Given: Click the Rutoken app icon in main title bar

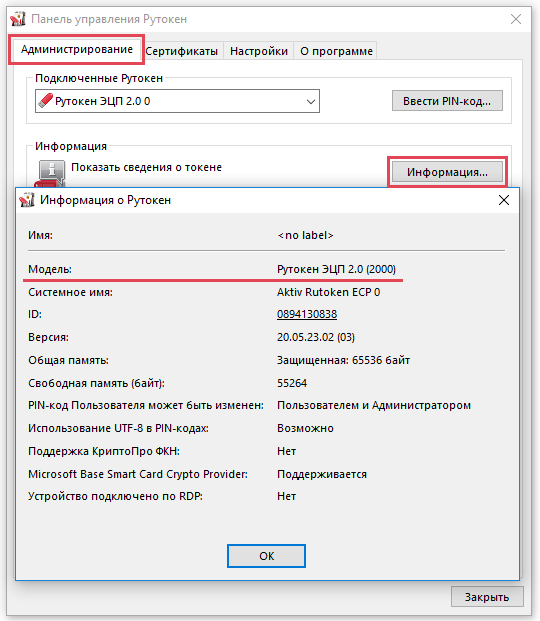Looking at the screenshot, I should [18, 19].
